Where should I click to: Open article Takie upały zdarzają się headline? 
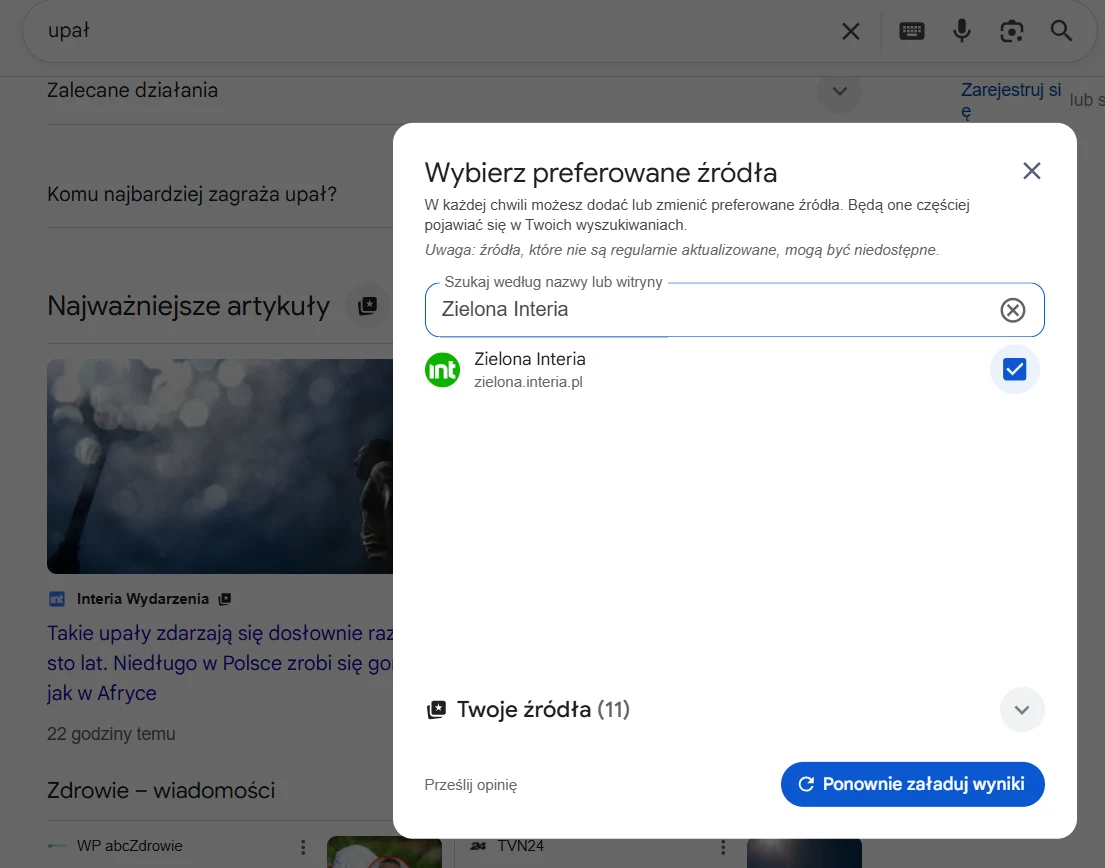click(220, 663)
